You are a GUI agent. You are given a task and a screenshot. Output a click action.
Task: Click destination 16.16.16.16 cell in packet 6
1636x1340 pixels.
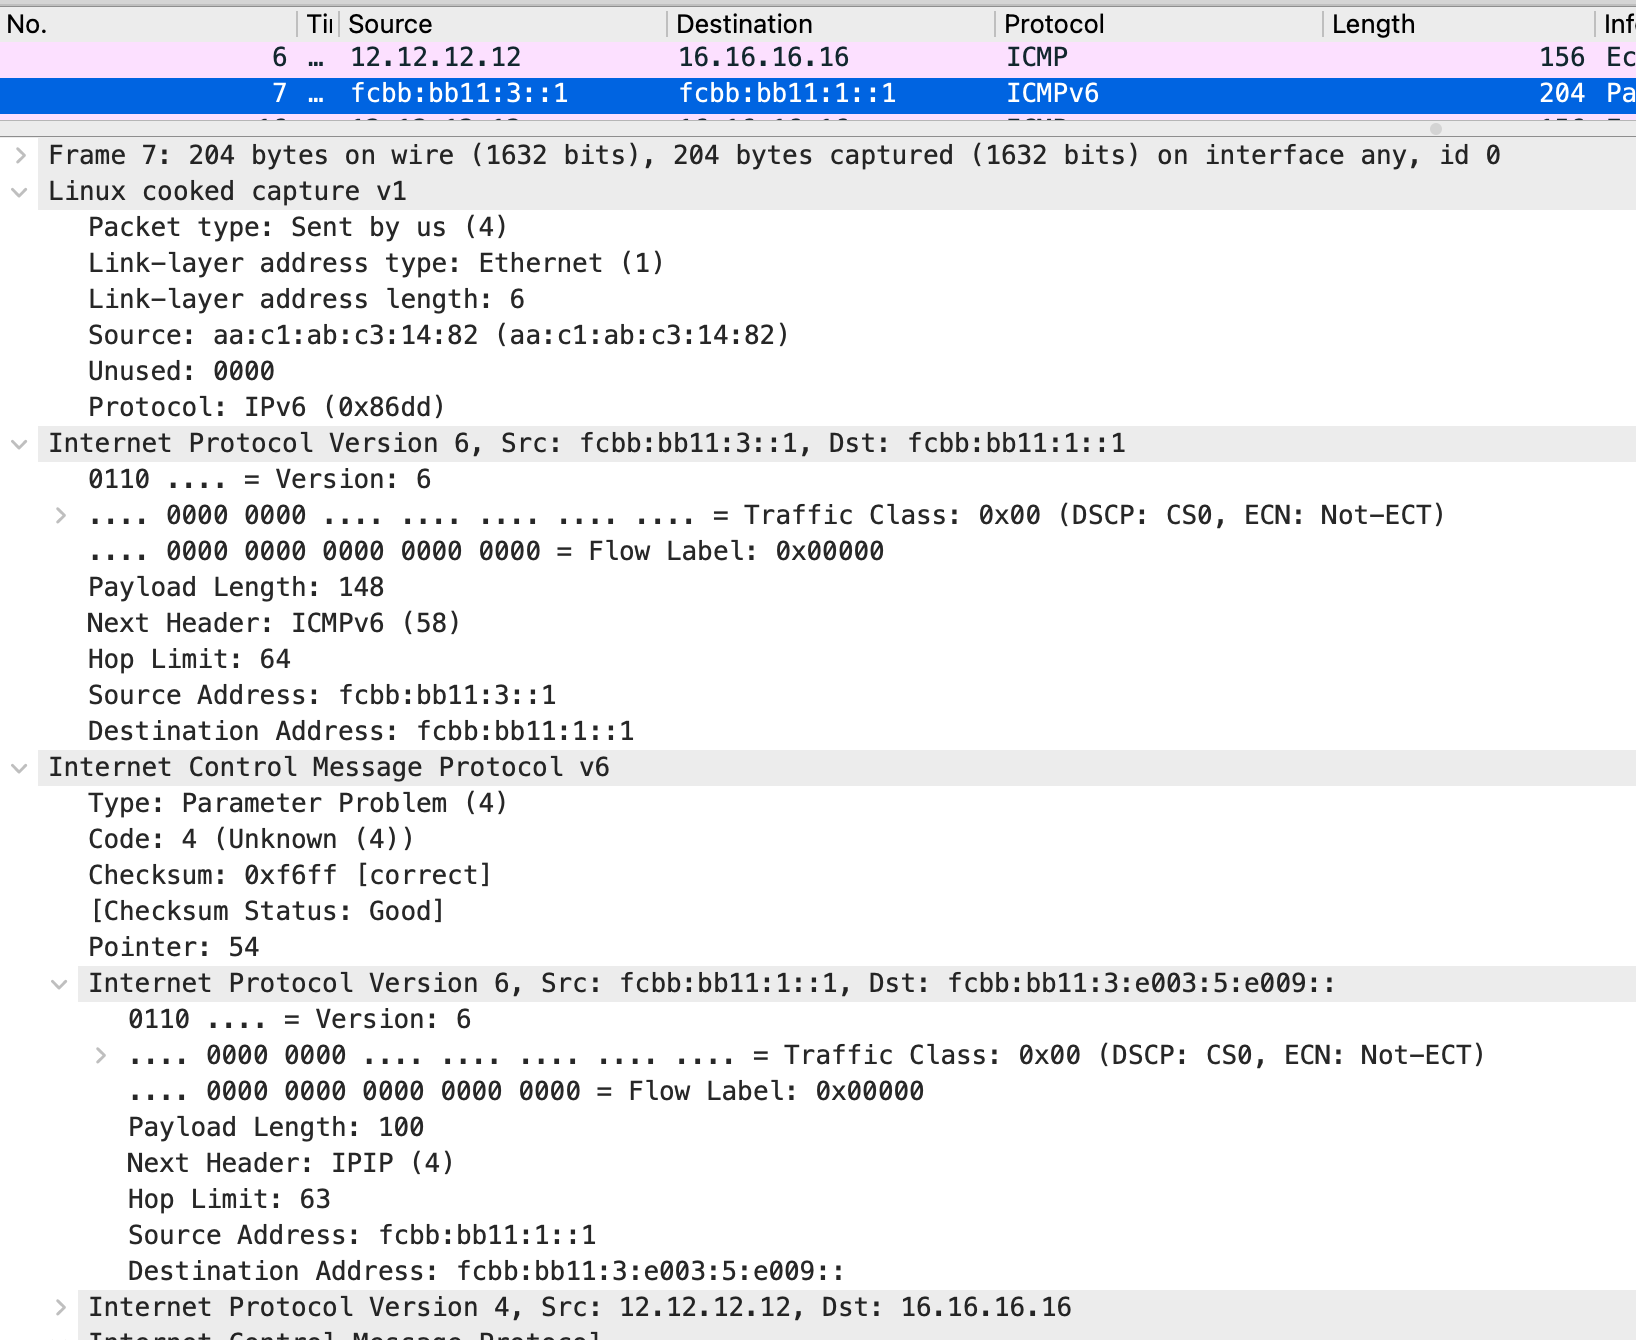click(764, 57)
